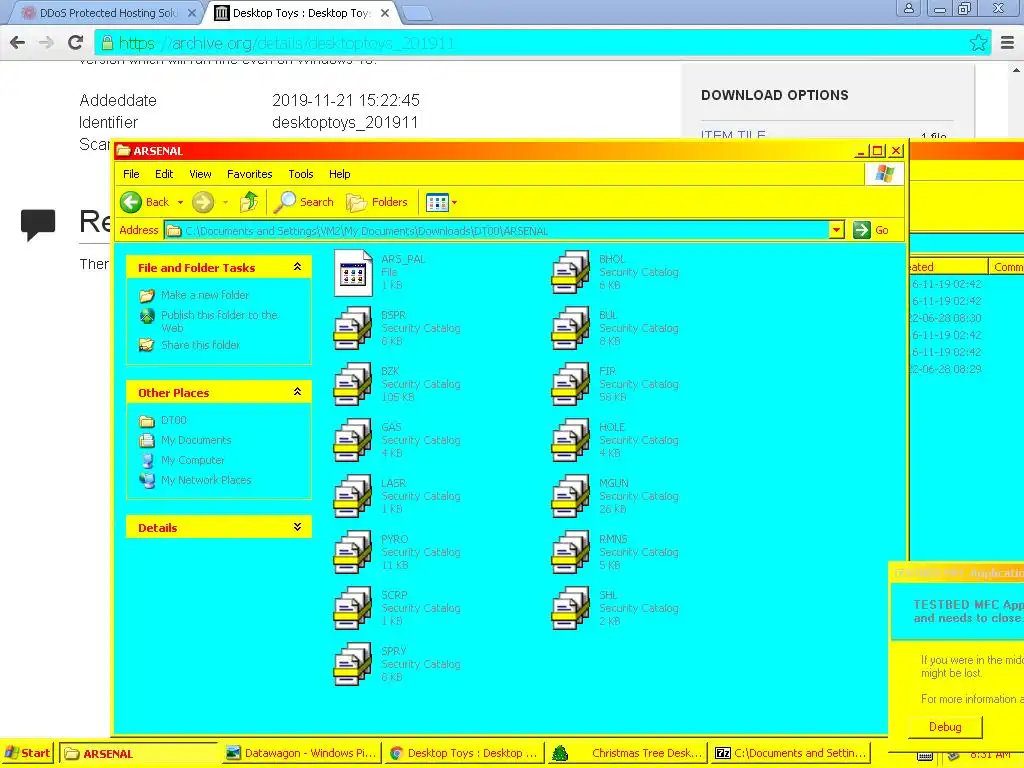Viewport: 1024px width, 768px height.
Task: Switch to Christmas Tree Desktop taskbar item
Action: (x=628, y=753)
